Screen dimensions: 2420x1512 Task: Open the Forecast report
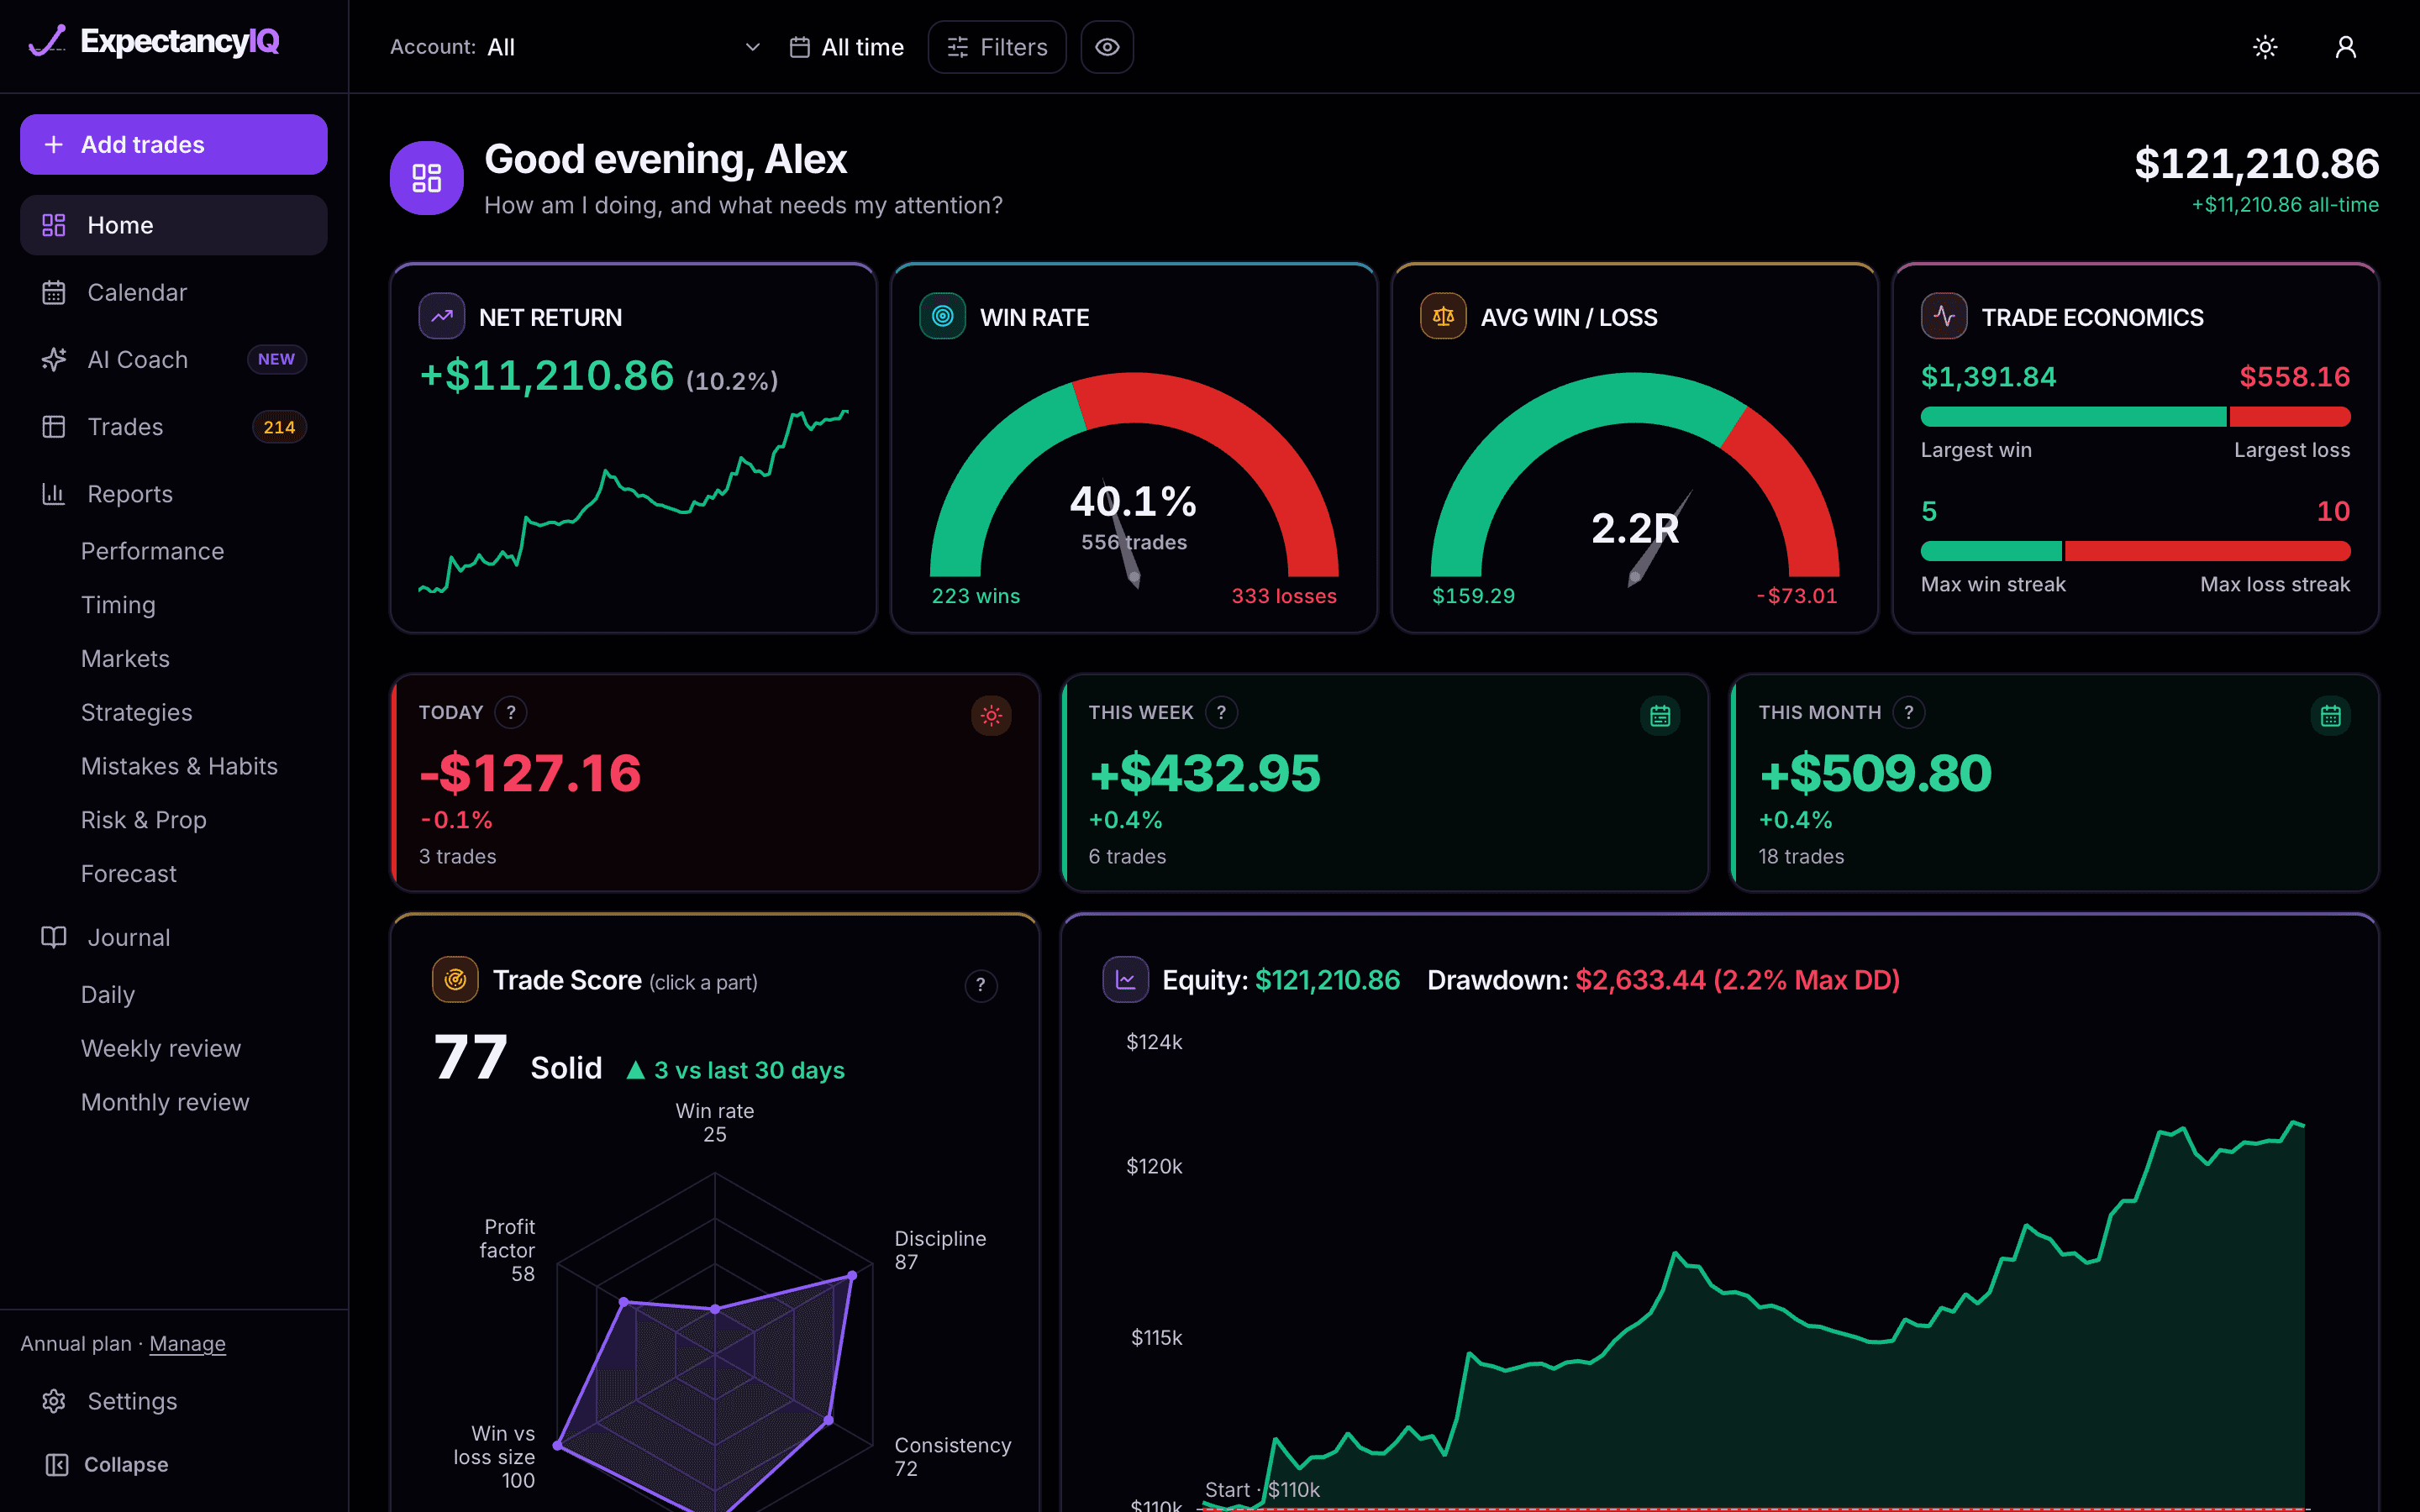click(128, 873)
